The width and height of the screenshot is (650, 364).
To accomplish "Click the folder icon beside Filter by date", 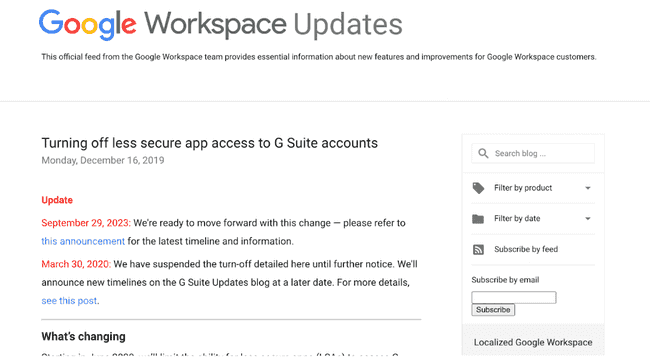I will [478, 218].
